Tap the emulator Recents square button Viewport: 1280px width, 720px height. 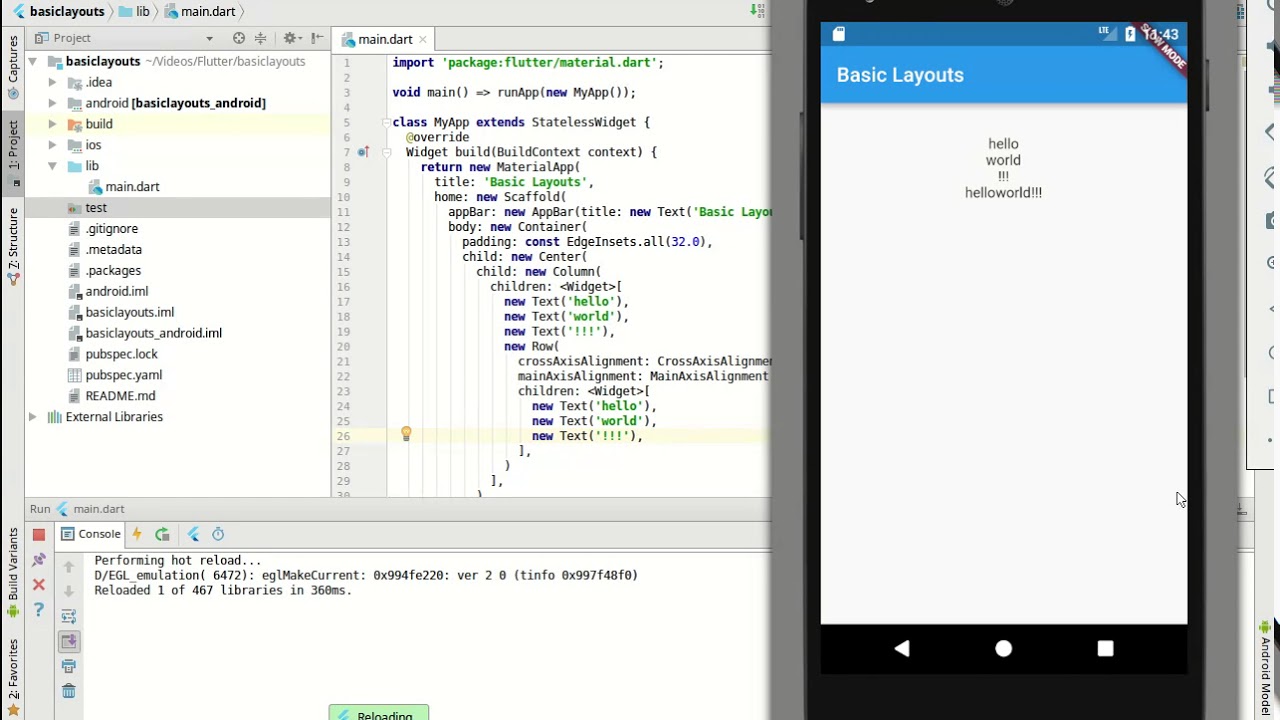point(1105,648)
